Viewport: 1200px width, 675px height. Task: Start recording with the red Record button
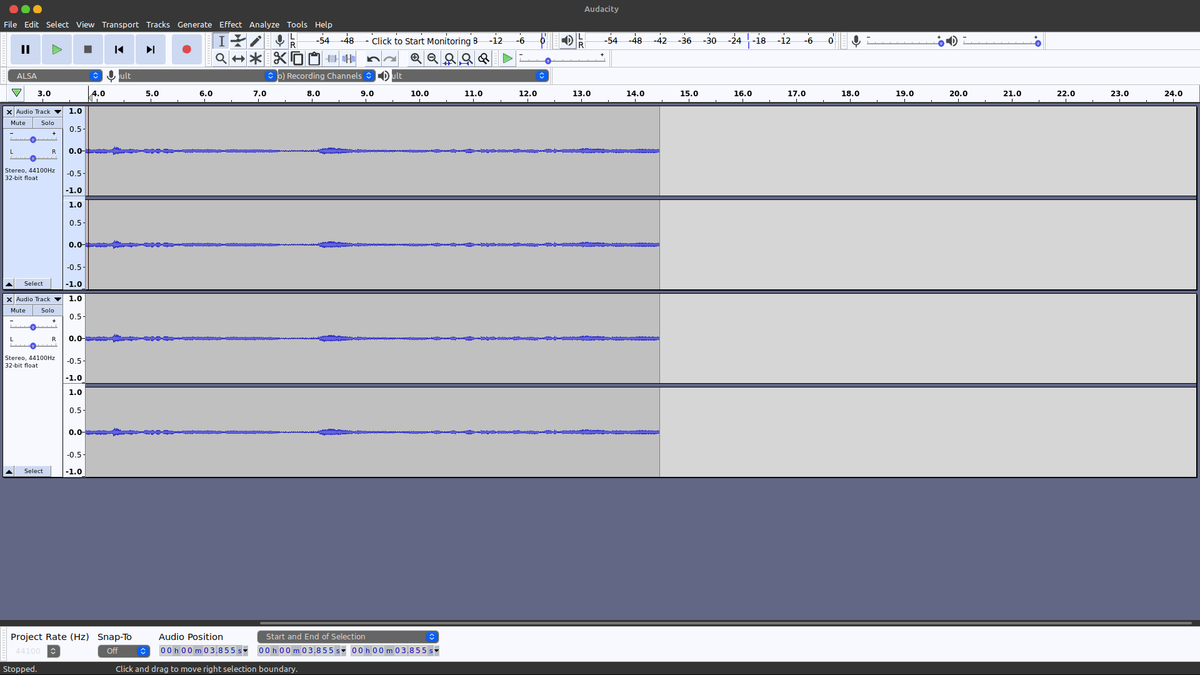click(x=186, y=49)
